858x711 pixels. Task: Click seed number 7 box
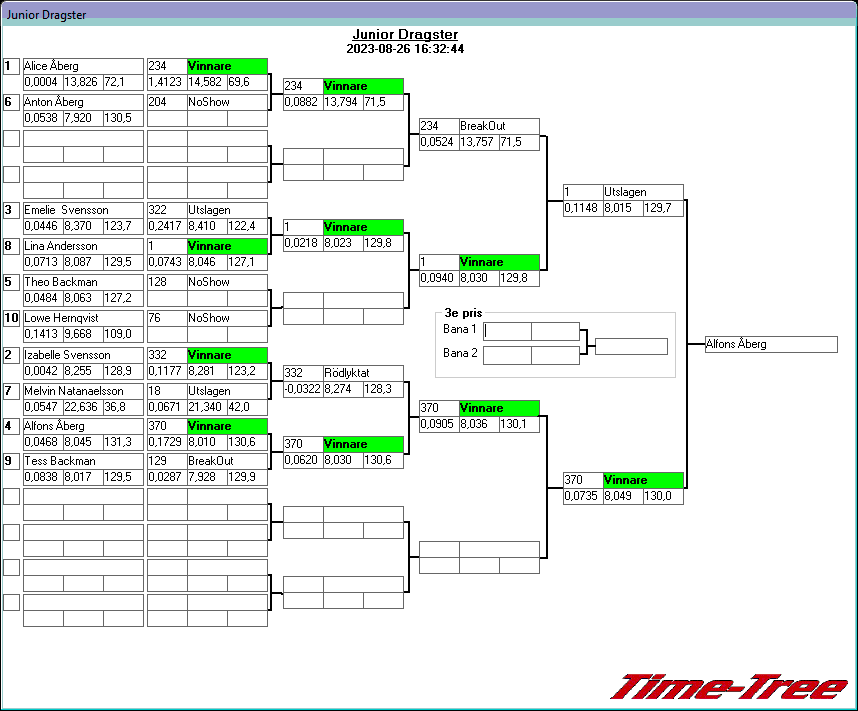tap(11, 391)
